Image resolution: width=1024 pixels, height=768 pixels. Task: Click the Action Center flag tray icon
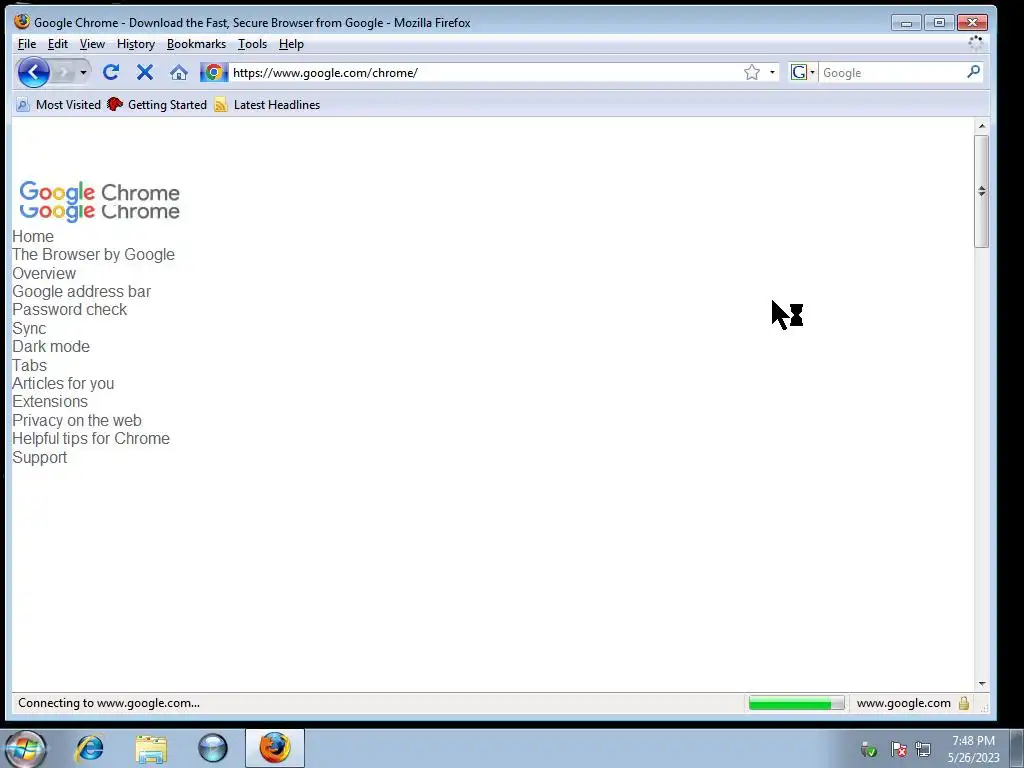(899, 750)
